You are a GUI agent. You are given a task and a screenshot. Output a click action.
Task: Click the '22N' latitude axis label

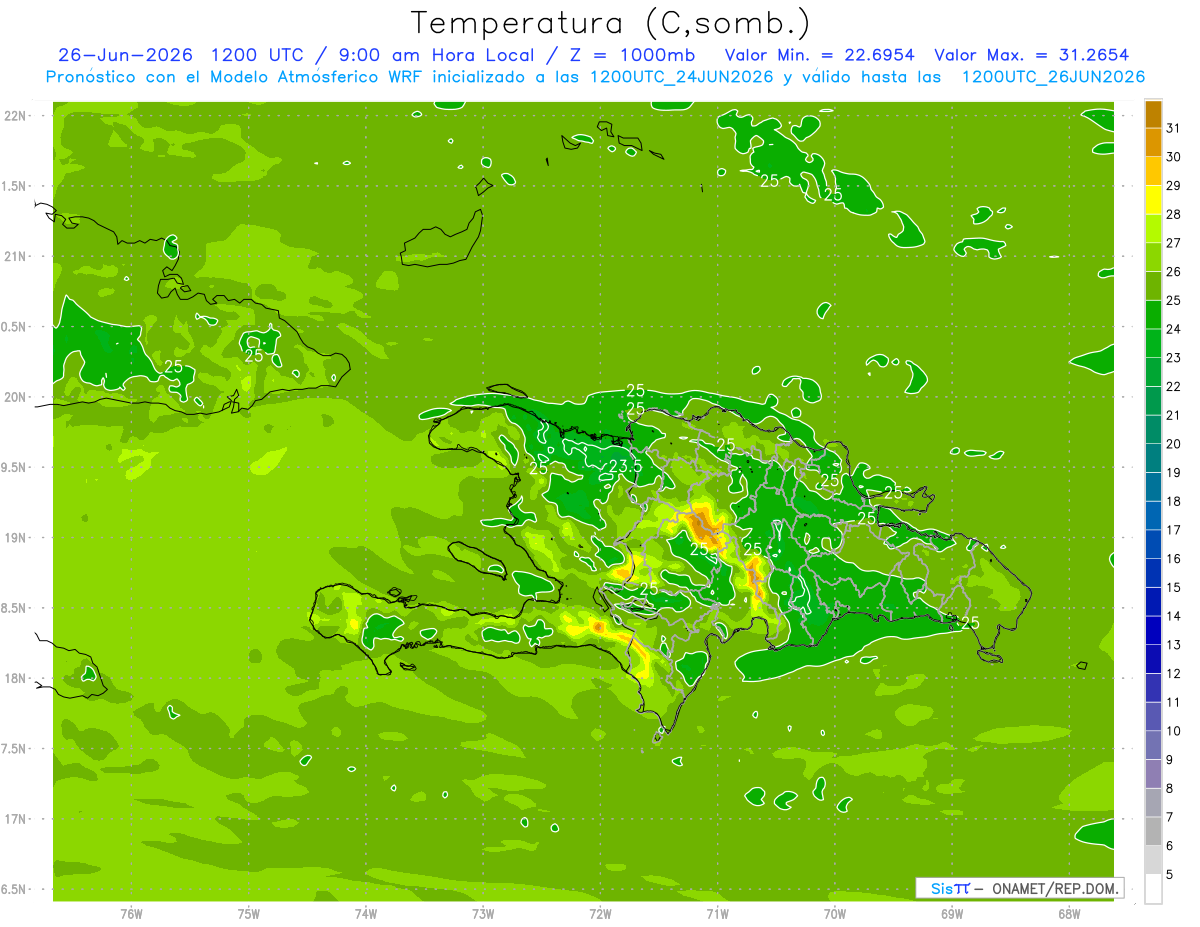click(x=14, y=115)
